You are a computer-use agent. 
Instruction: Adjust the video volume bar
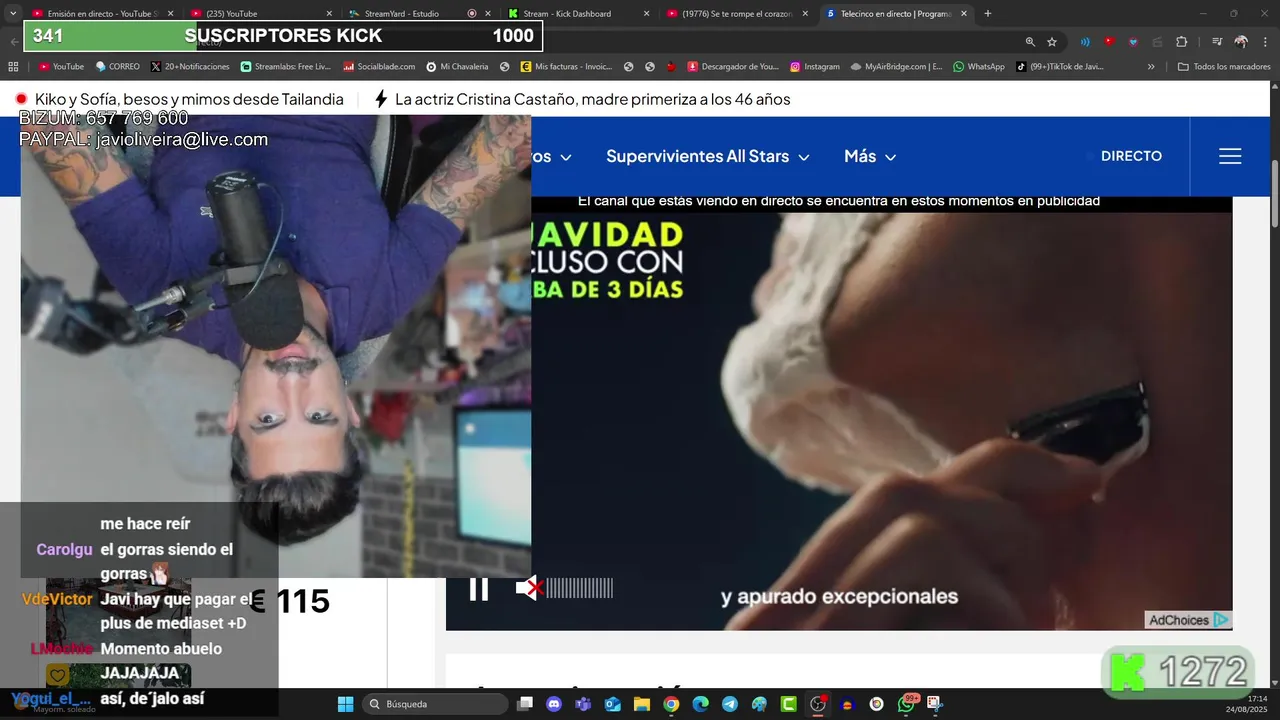pyautogui.click(x=579, y=588)
